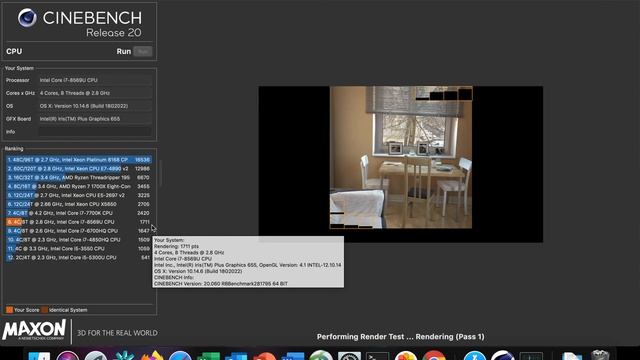The image size is (640, 360).
Task: Select the Xeon E5-2697 v2 ranking row
Action: coord(78,195)
